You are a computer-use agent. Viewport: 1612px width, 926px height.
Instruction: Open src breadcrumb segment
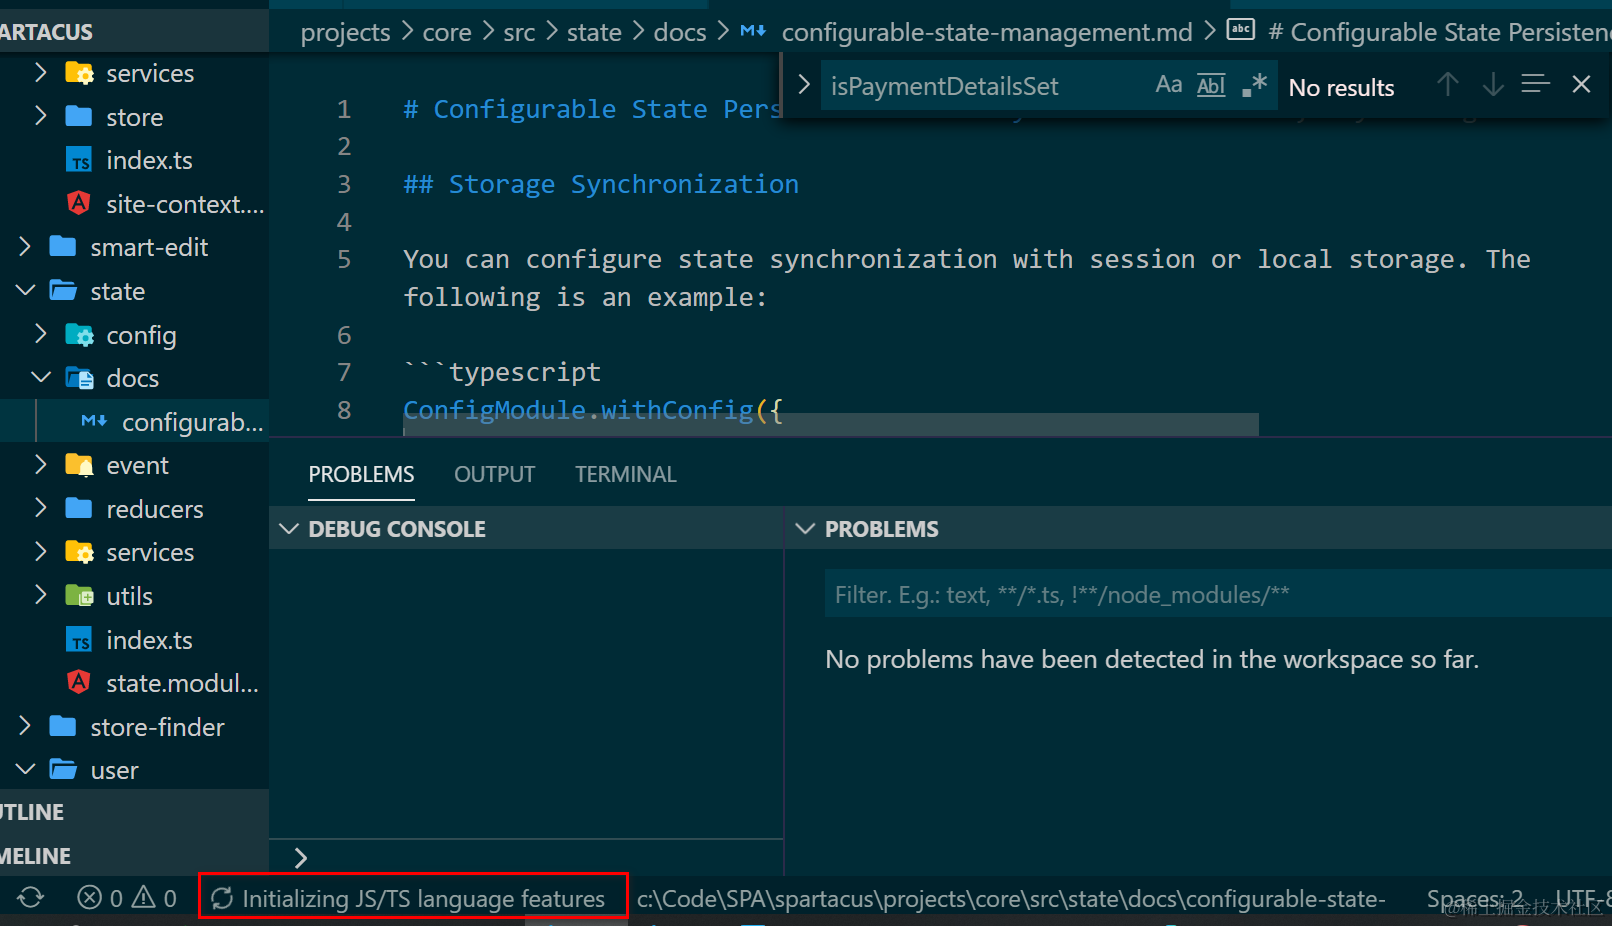519,32
